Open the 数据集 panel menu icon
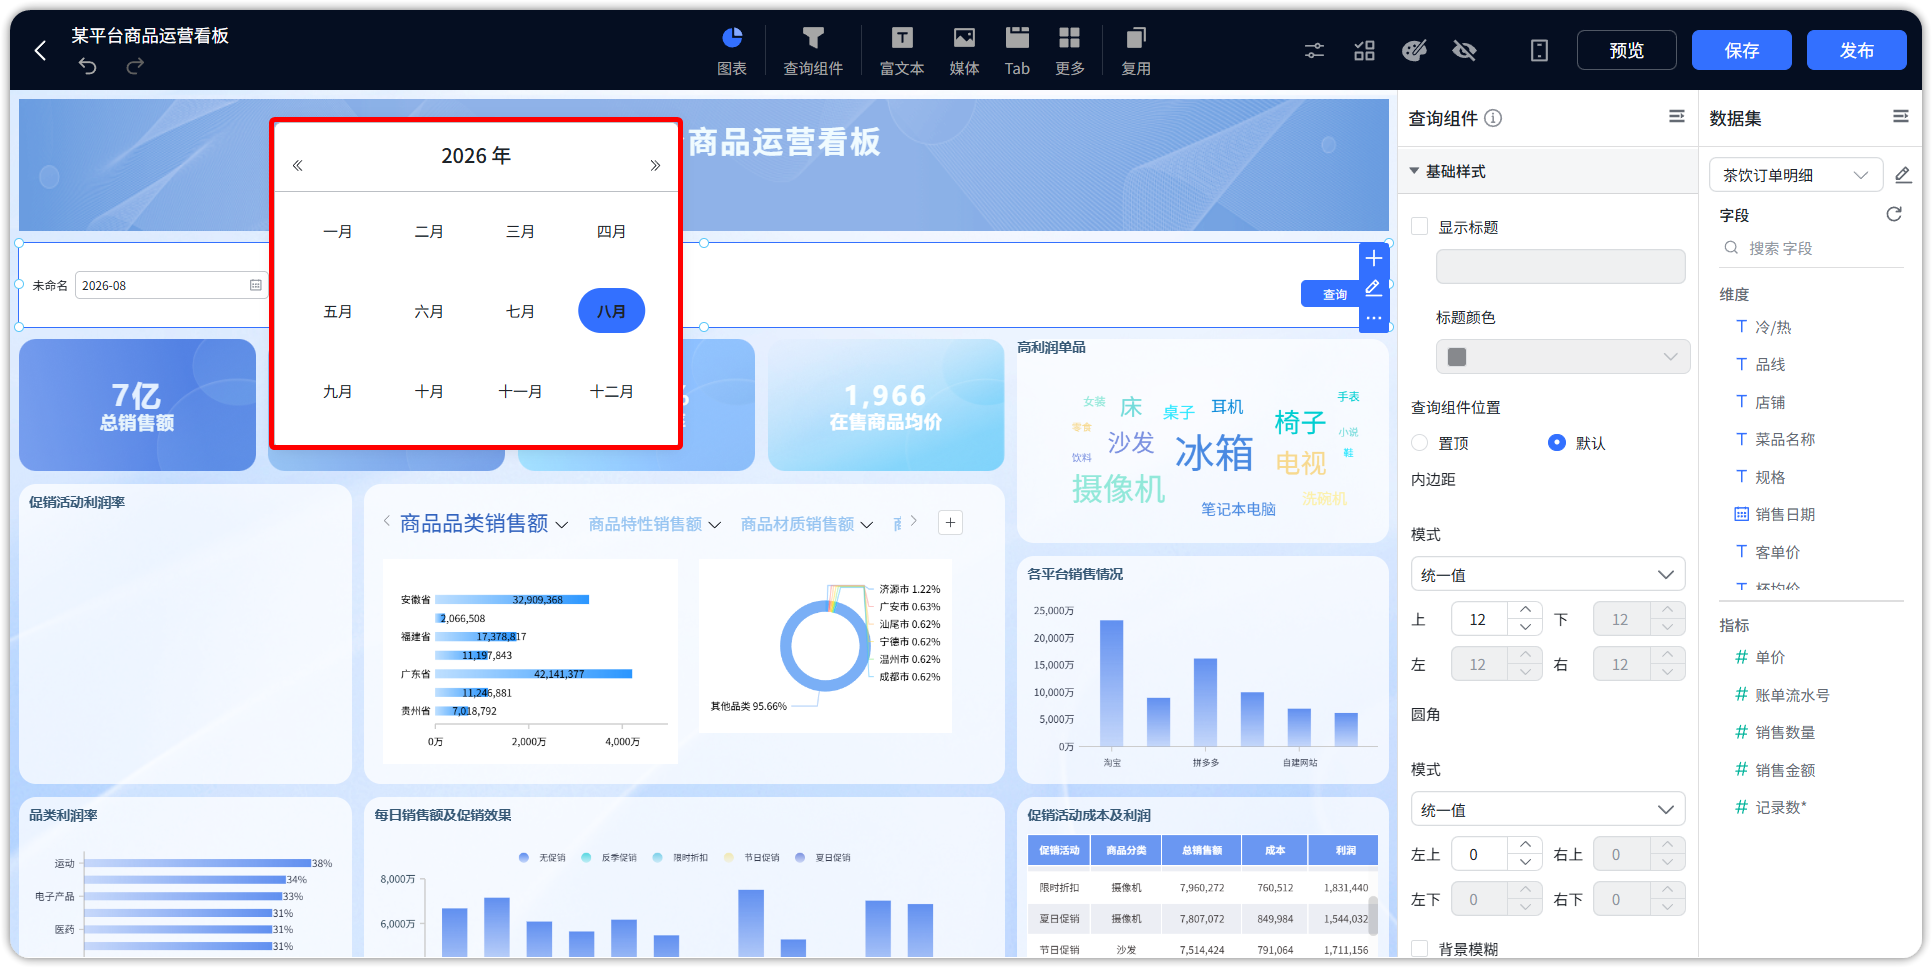Screen dimensions: 1932x968 [x=1901, y=117]
